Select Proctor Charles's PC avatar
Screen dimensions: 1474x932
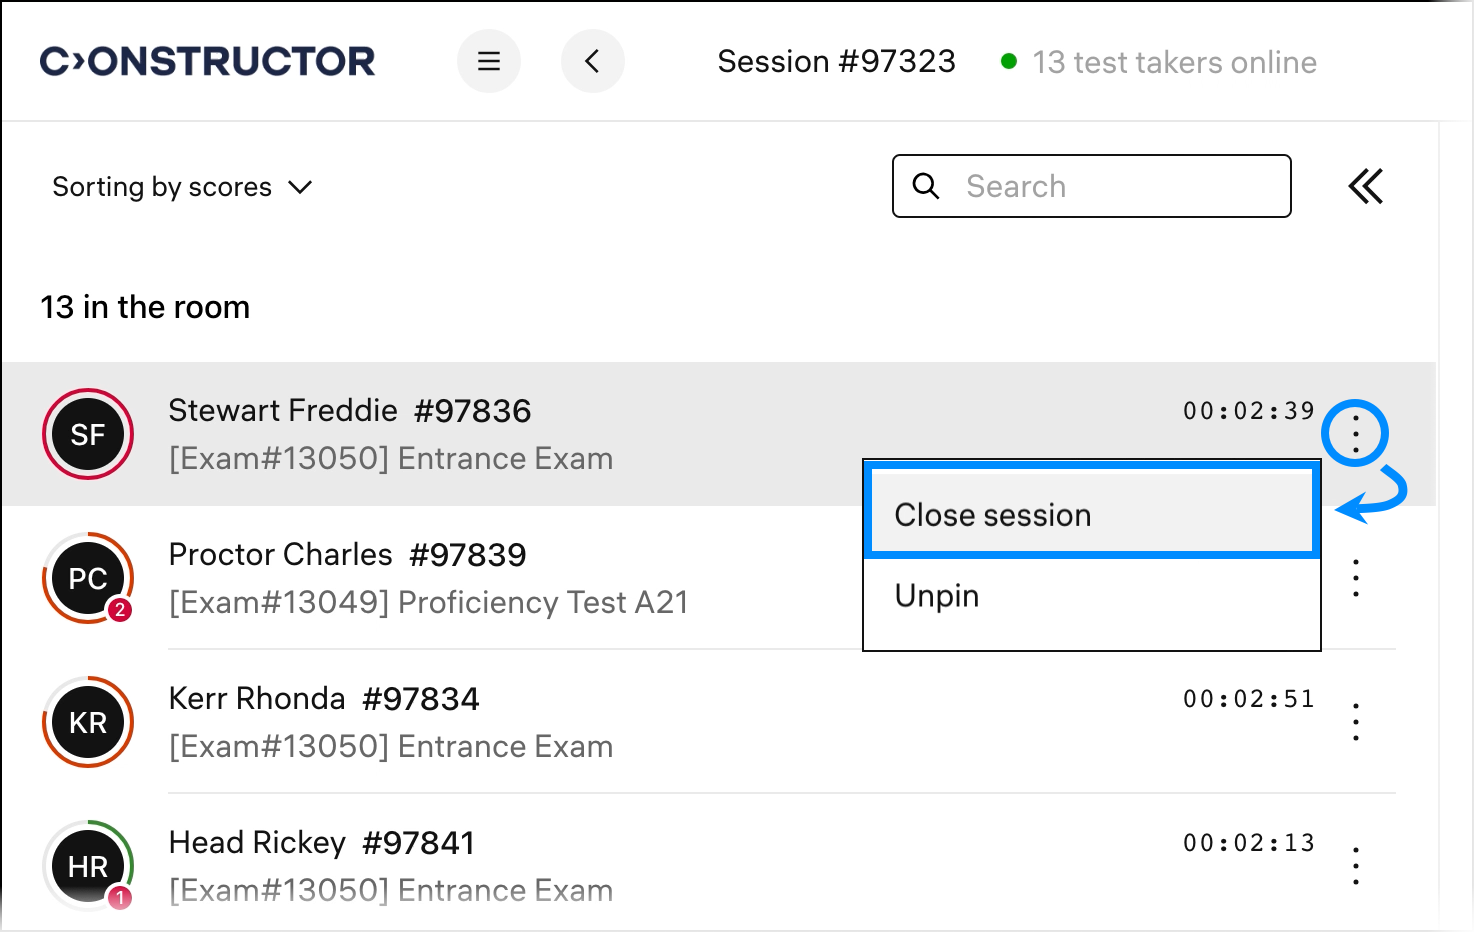[88, 578]
